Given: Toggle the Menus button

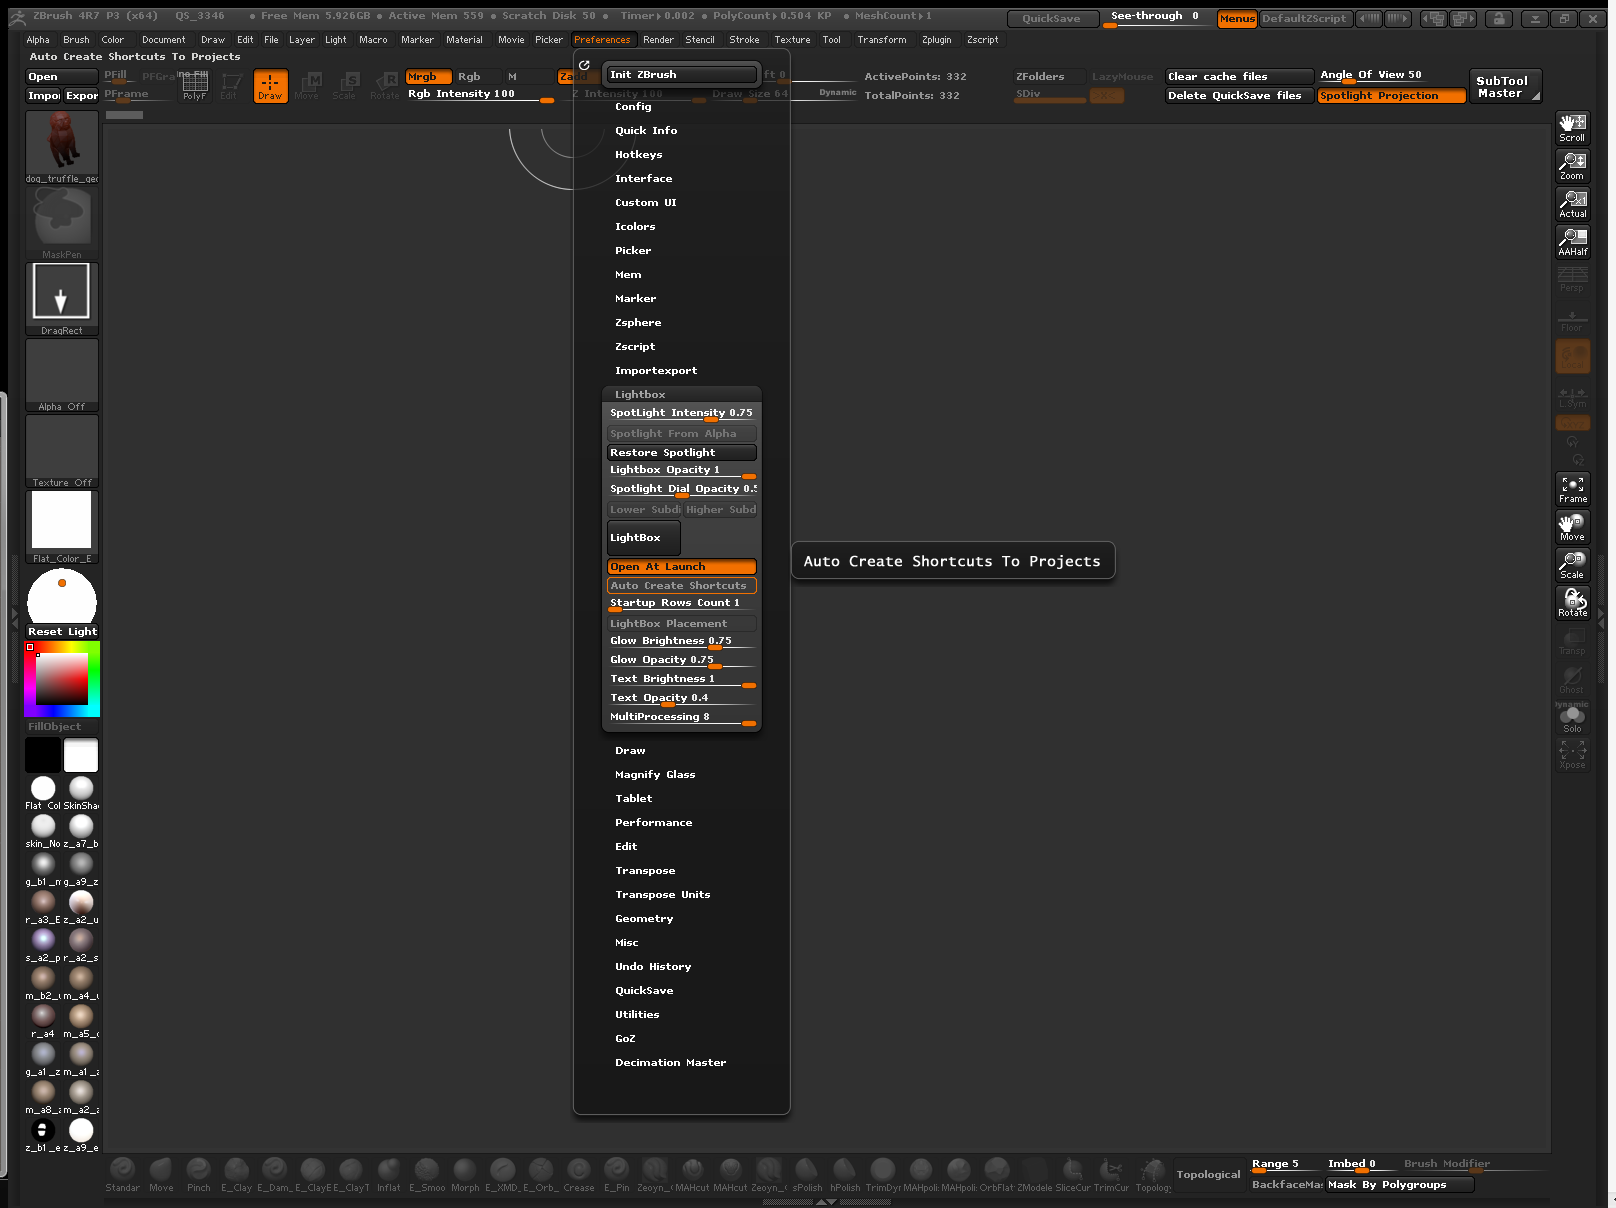Looking at the screenshot, I should [1237, 19].
